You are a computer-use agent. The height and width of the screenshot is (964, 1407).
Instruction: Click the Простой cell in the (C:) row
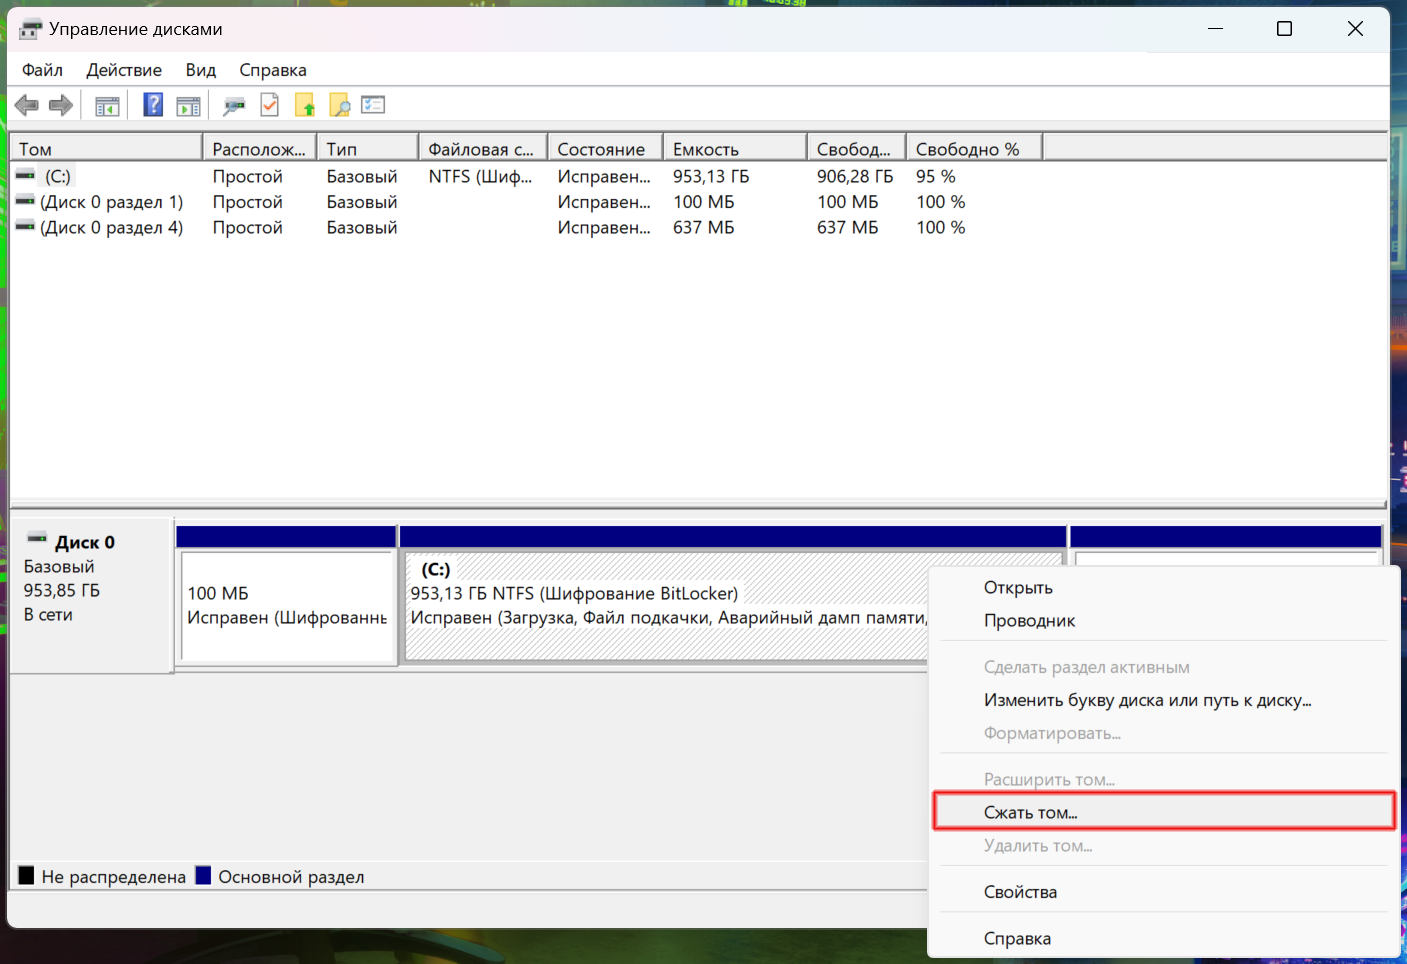(x=248, y=176)
